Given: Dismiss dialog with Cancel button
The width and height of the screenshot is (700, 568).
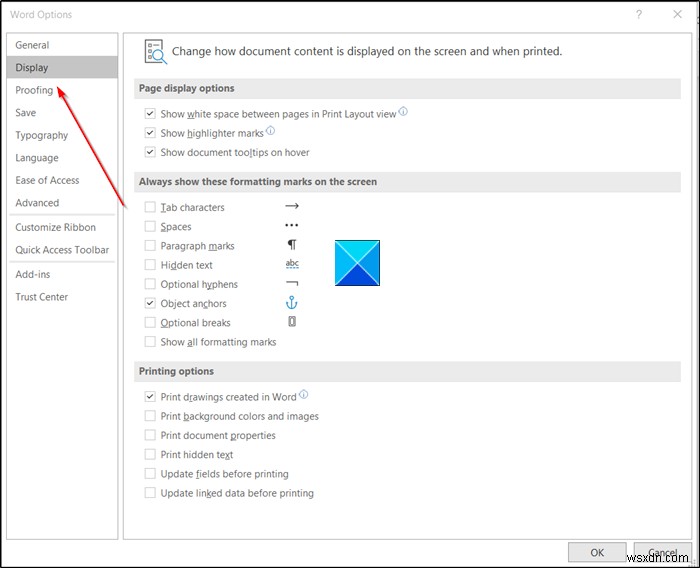Looking at the screenshot, I should click(x=662, y=552).
